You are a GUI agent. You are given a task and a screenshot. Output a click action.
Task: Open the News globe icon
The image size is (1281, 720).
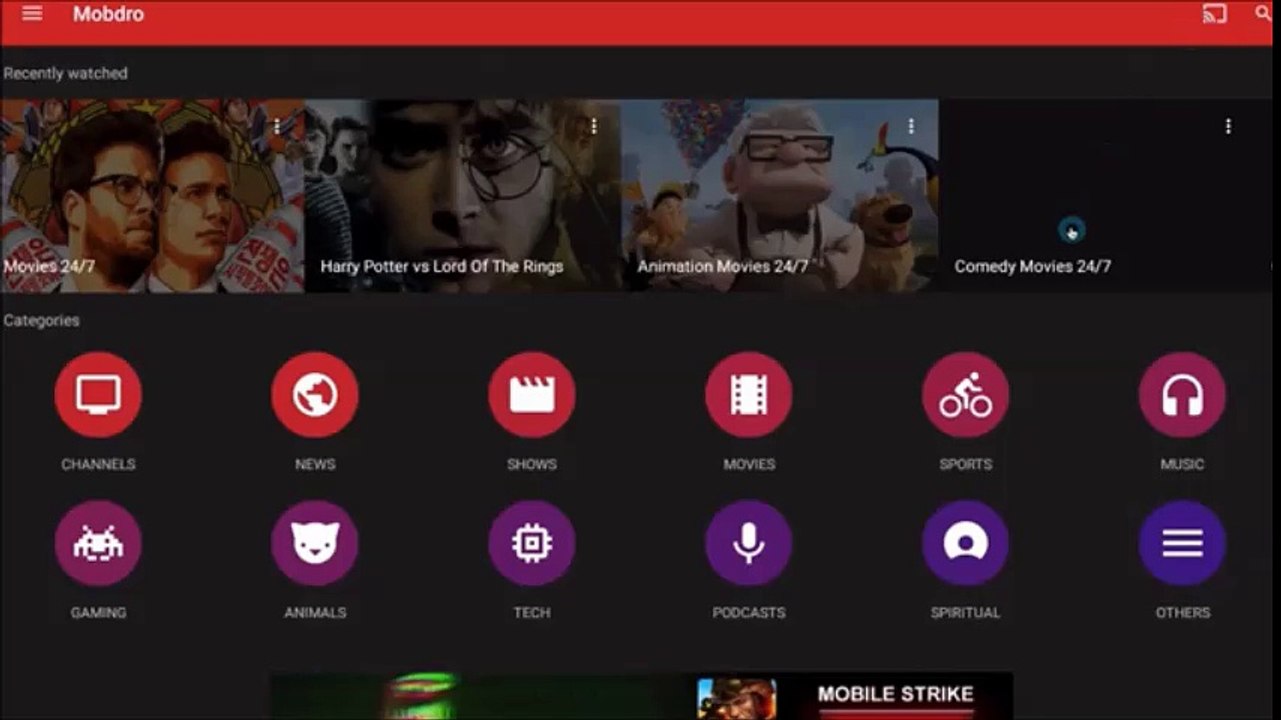pyautogui.click(x=315, y=395)
